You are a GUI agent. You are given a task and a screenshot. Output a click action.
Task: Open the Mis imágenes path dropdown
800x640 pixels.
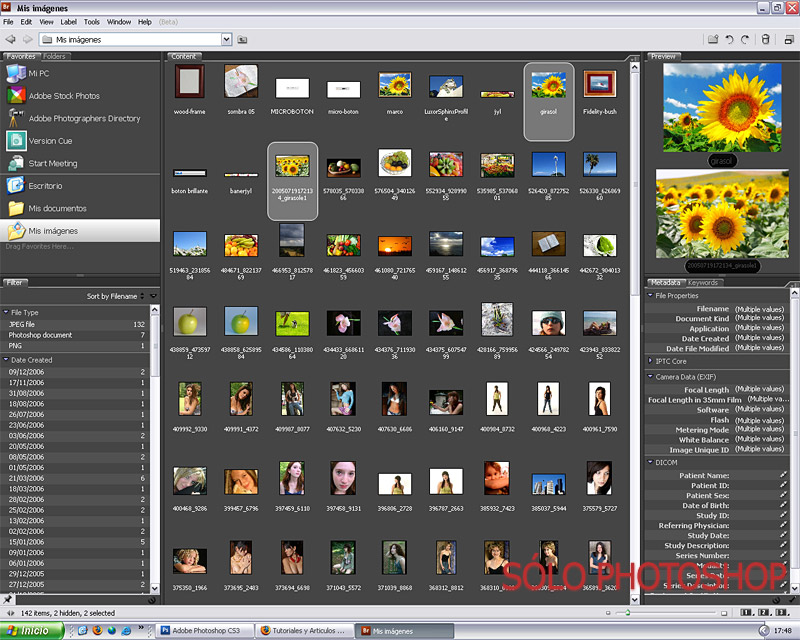226,39
